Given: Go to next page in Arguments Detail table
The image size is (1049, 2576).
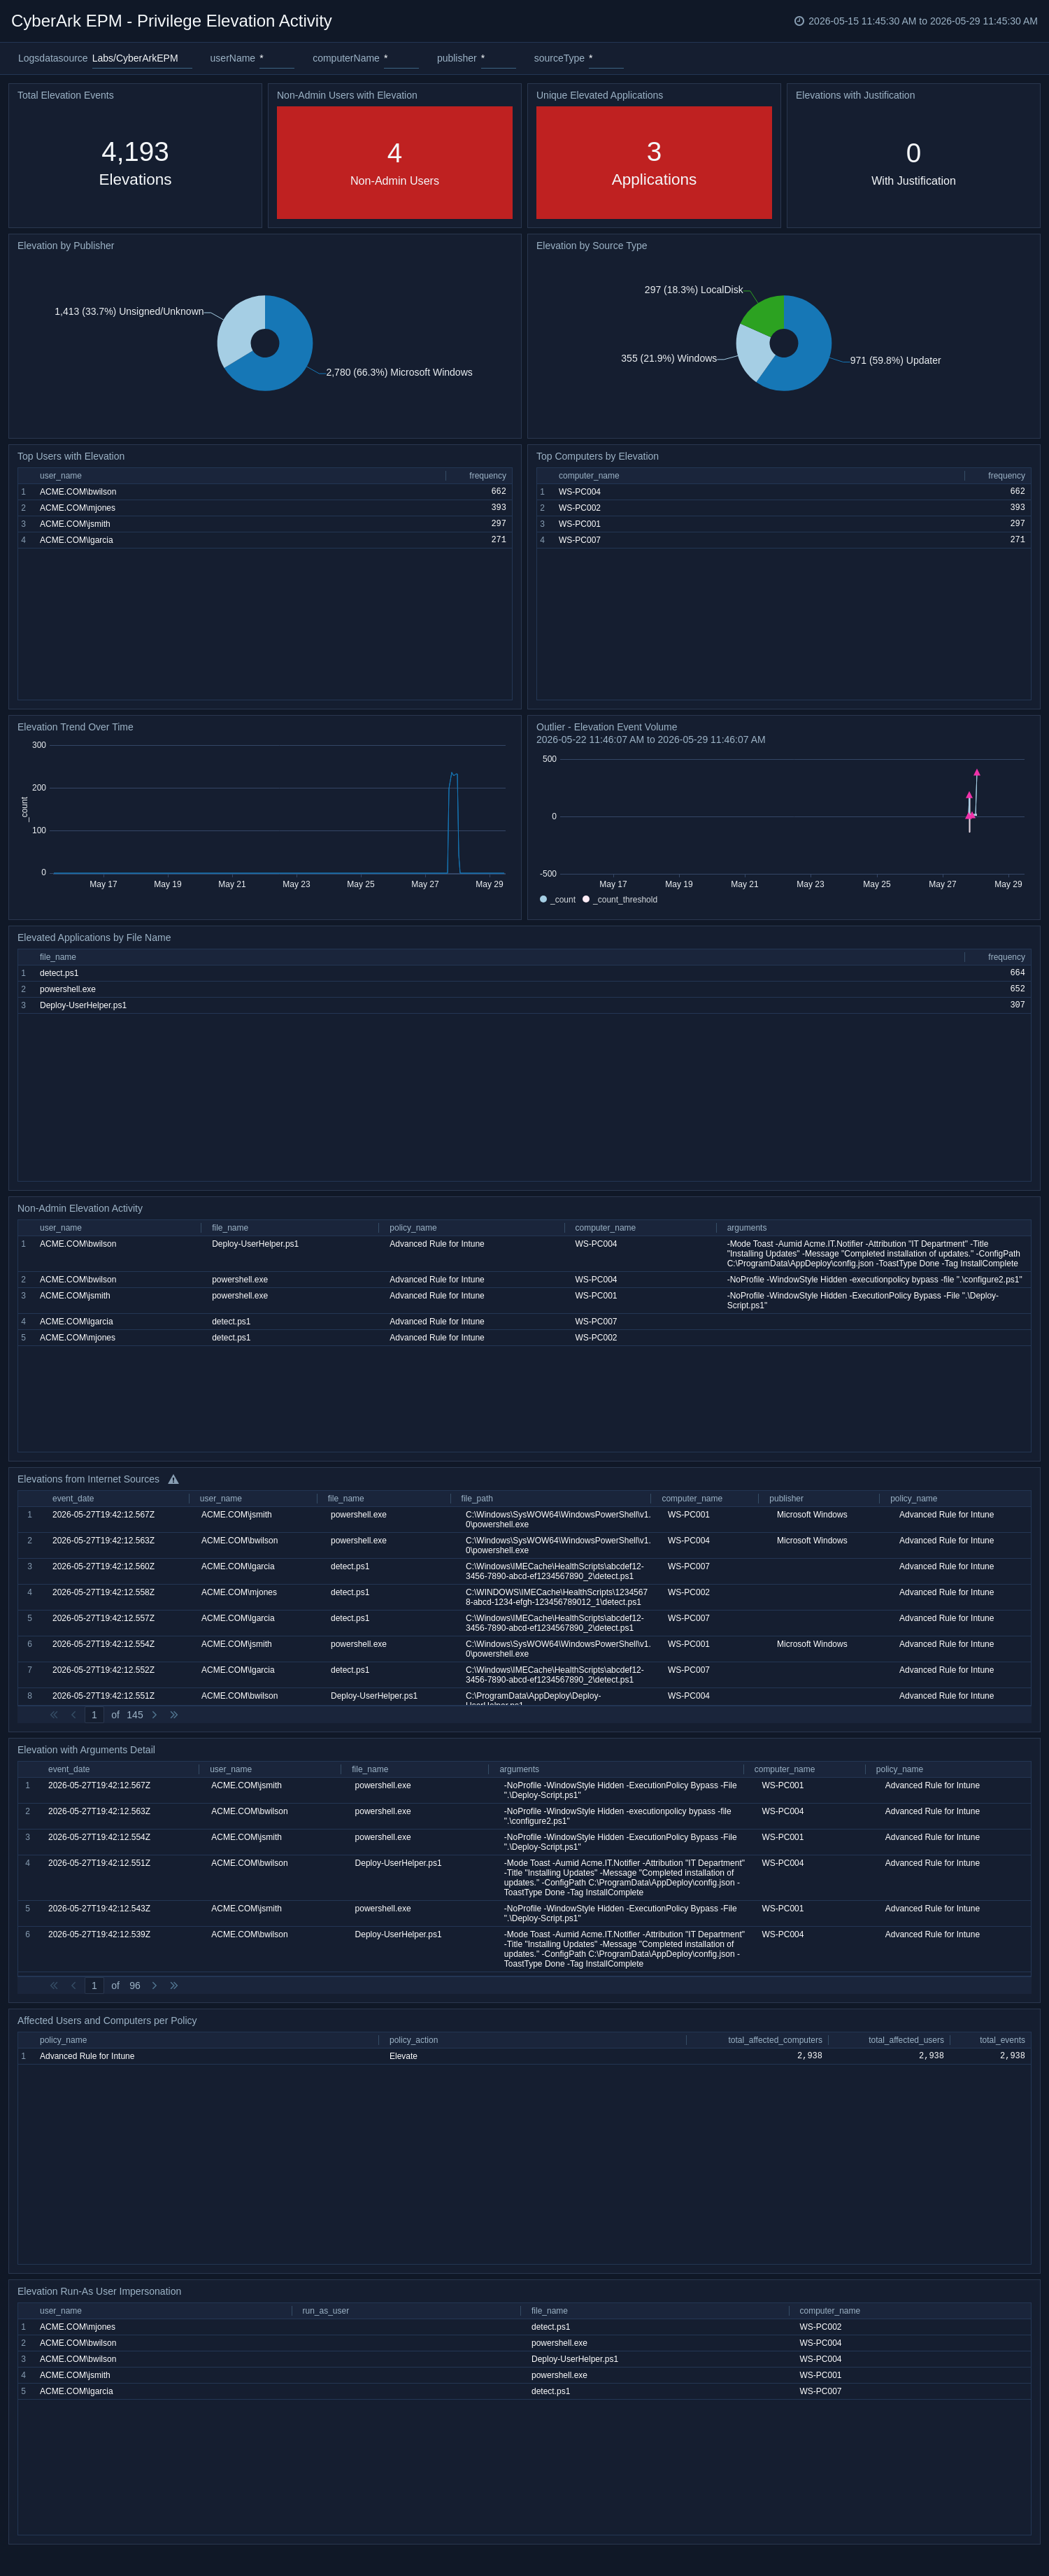Looking at the screenshot, I should point(154,1986).
